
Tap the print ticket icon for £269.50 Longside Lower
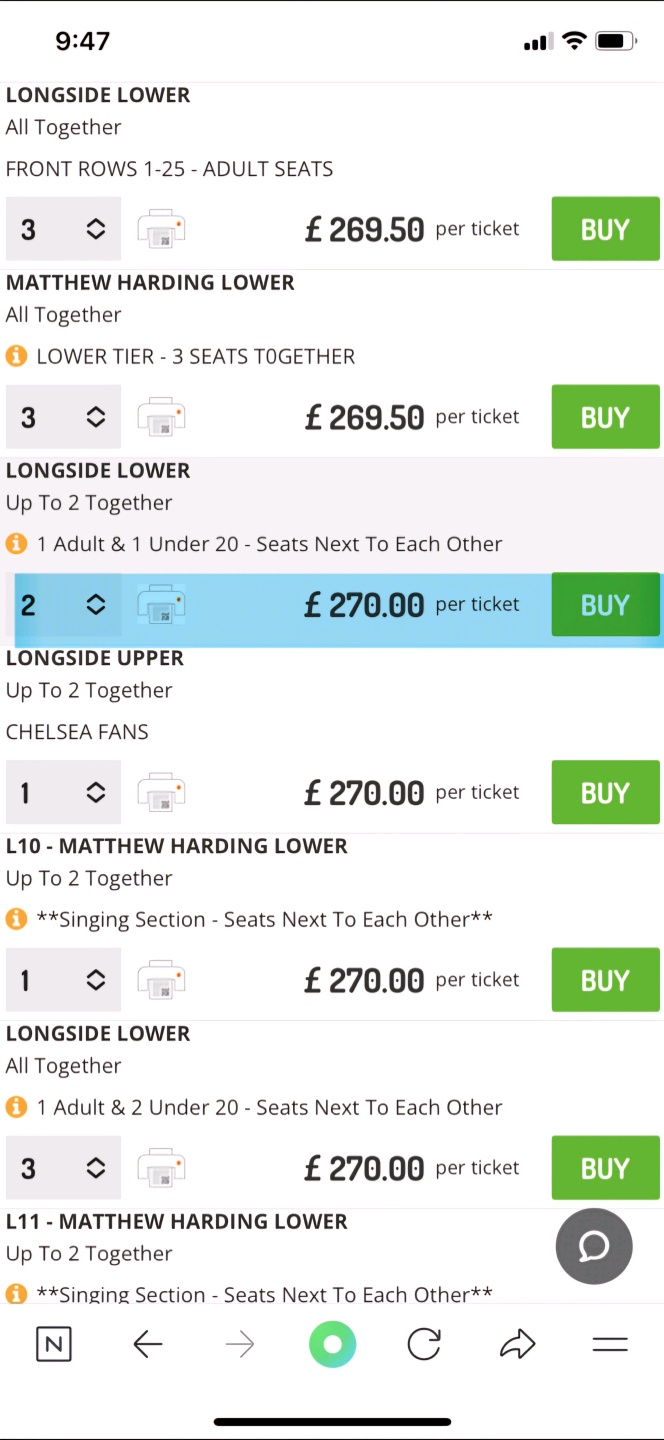161,229
